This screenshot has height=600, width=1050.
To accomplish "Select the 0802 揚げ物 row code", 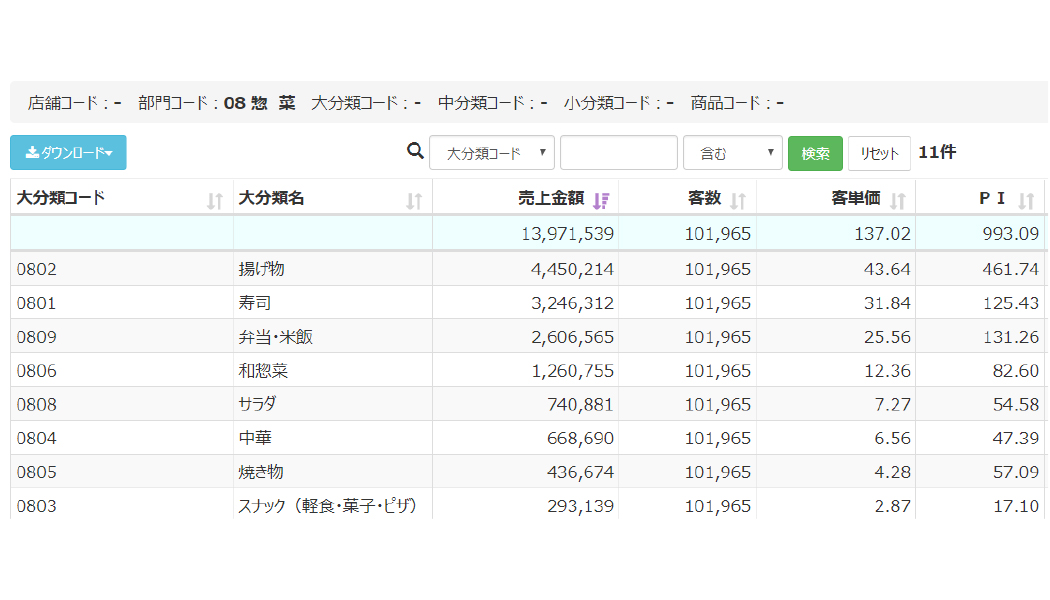I will point(37,269).
